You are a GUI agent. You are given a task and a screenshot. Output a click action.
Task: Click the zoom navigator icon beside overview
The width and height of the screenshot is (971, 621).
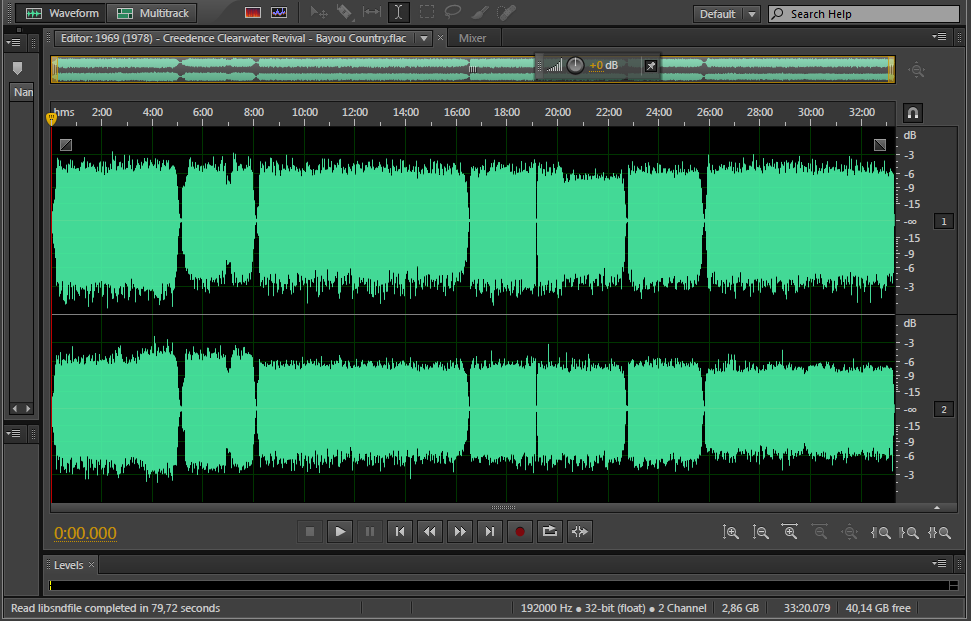pos(917,70)
